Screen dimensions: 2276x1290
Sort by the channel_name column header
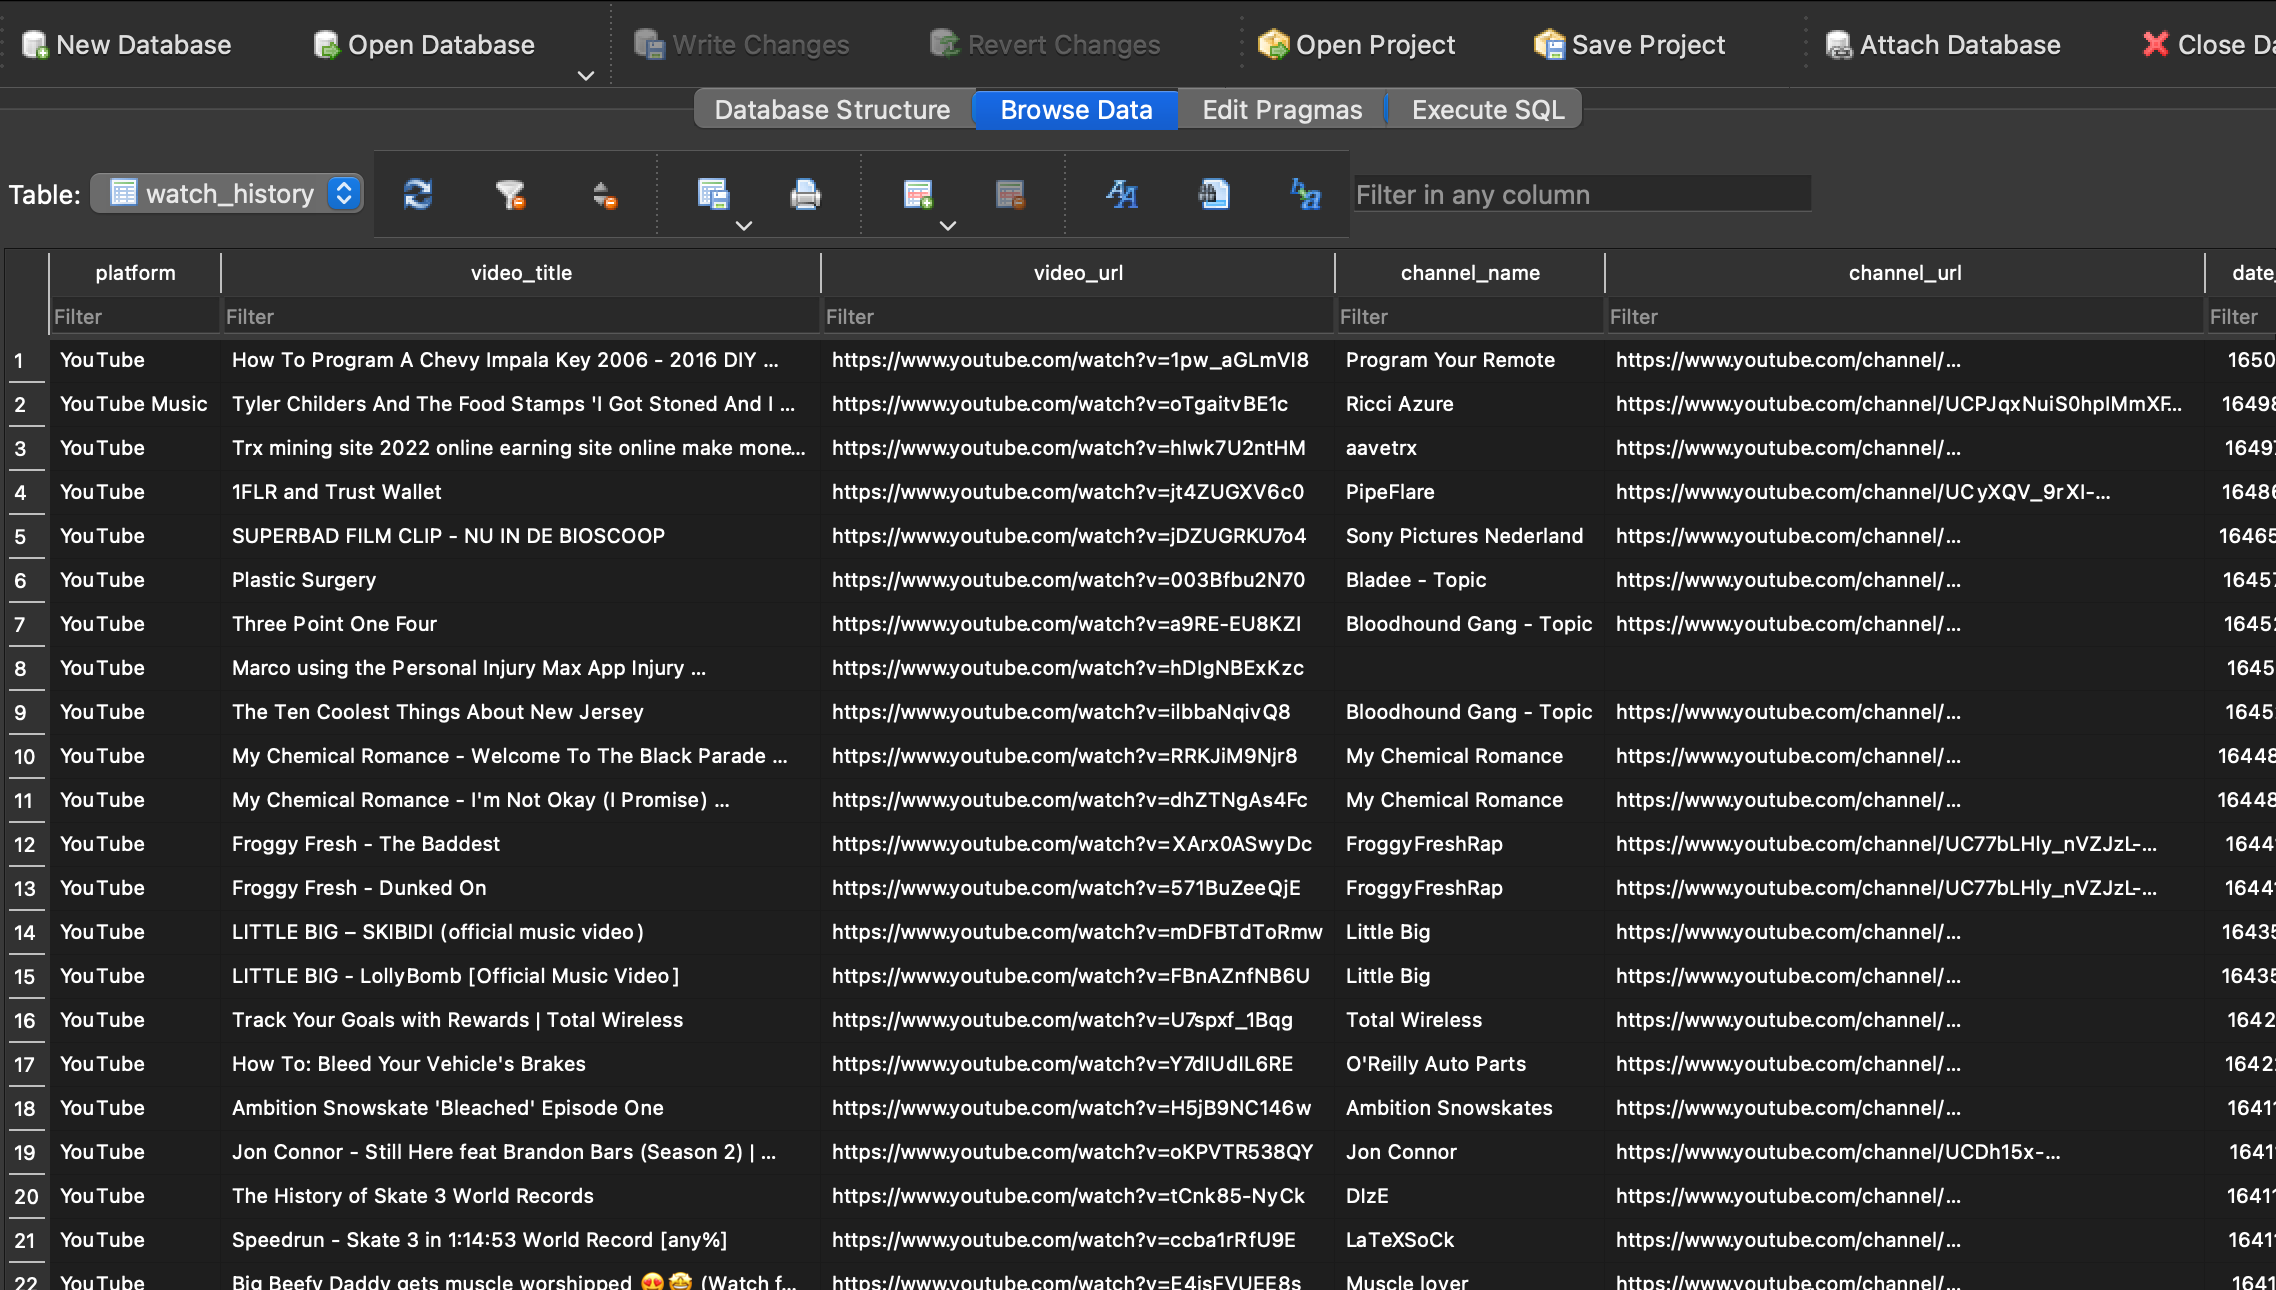point(1469,273)
